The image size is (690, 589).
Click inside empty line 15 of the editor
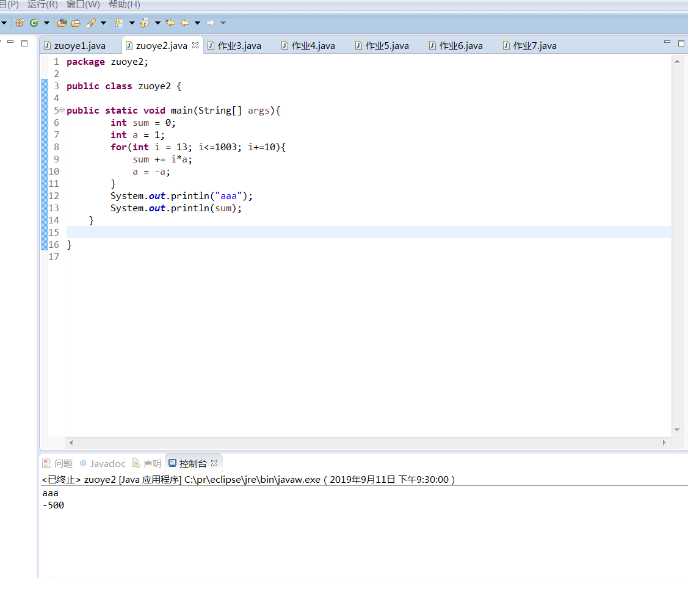click(x=300, y=232)
